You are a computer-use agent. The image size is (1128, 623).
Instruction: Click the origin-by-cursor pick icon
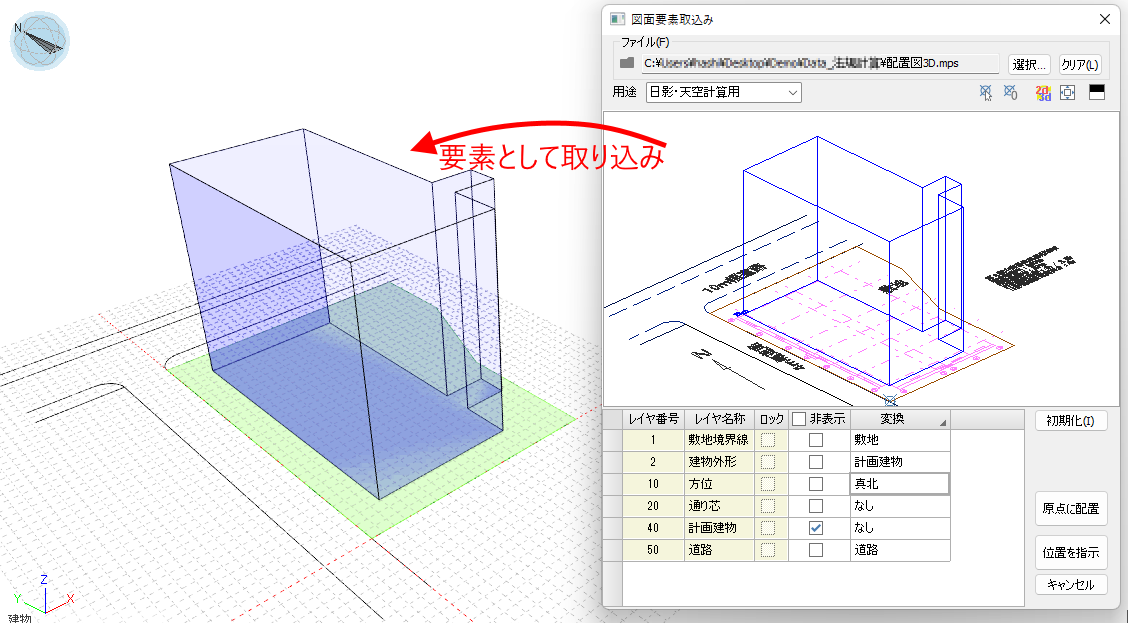click(x=987, y=93)
